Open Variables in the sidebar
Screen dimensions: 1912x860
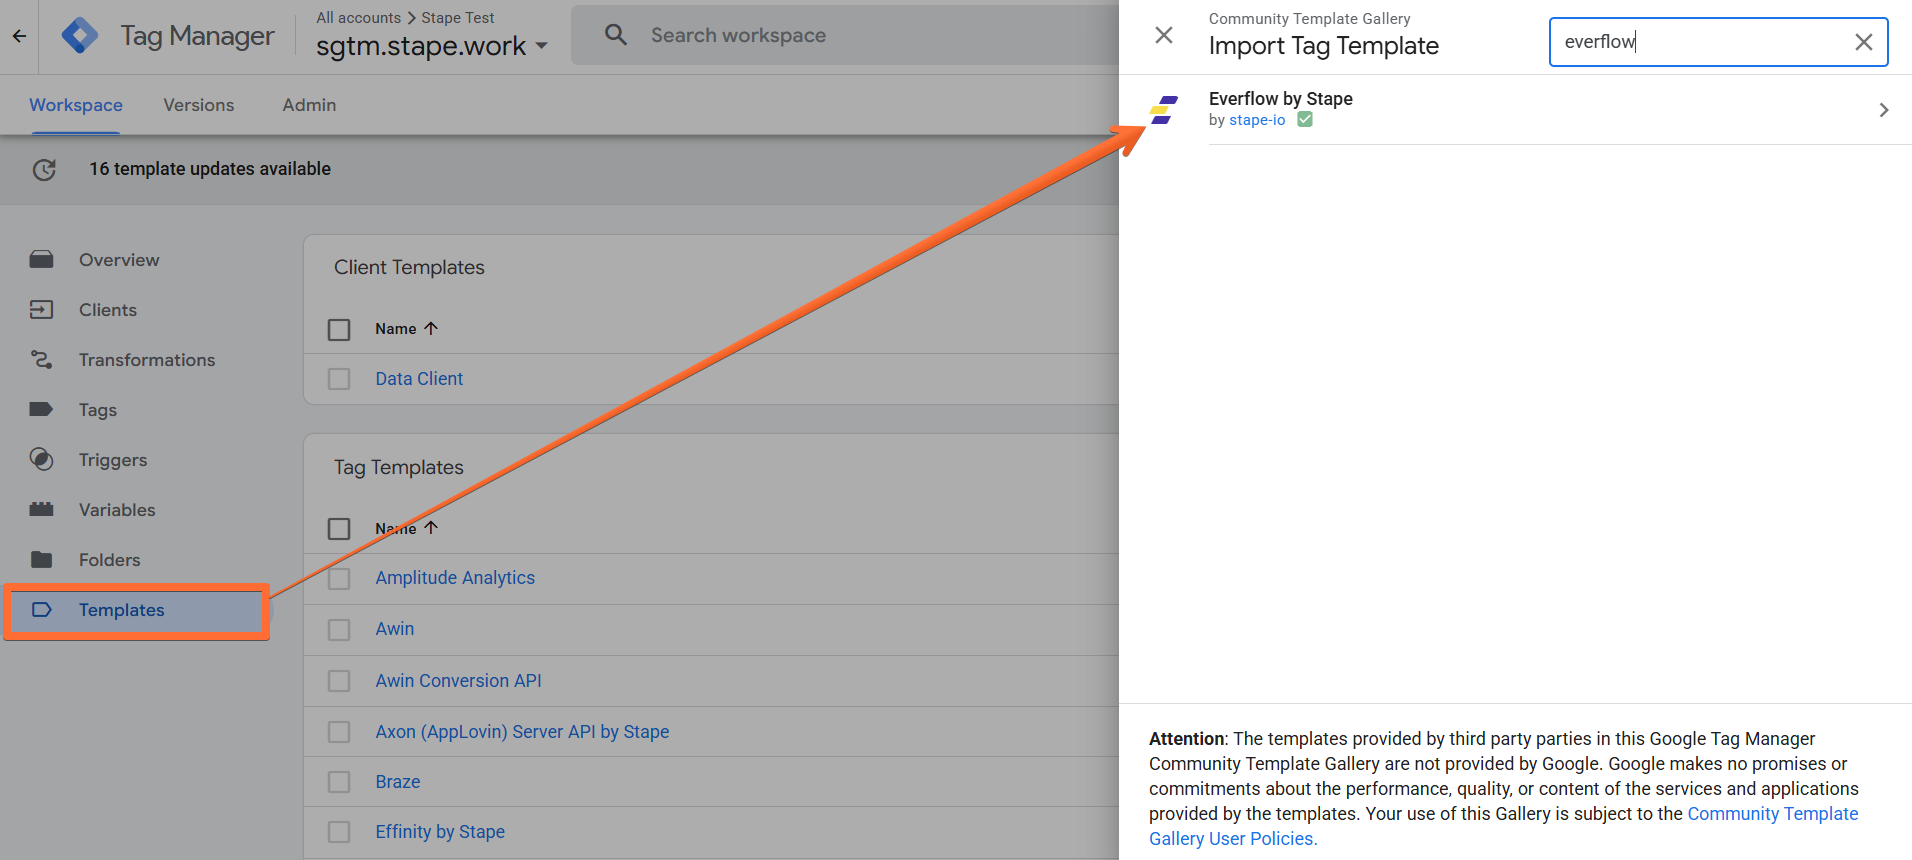tap(117, 510)
